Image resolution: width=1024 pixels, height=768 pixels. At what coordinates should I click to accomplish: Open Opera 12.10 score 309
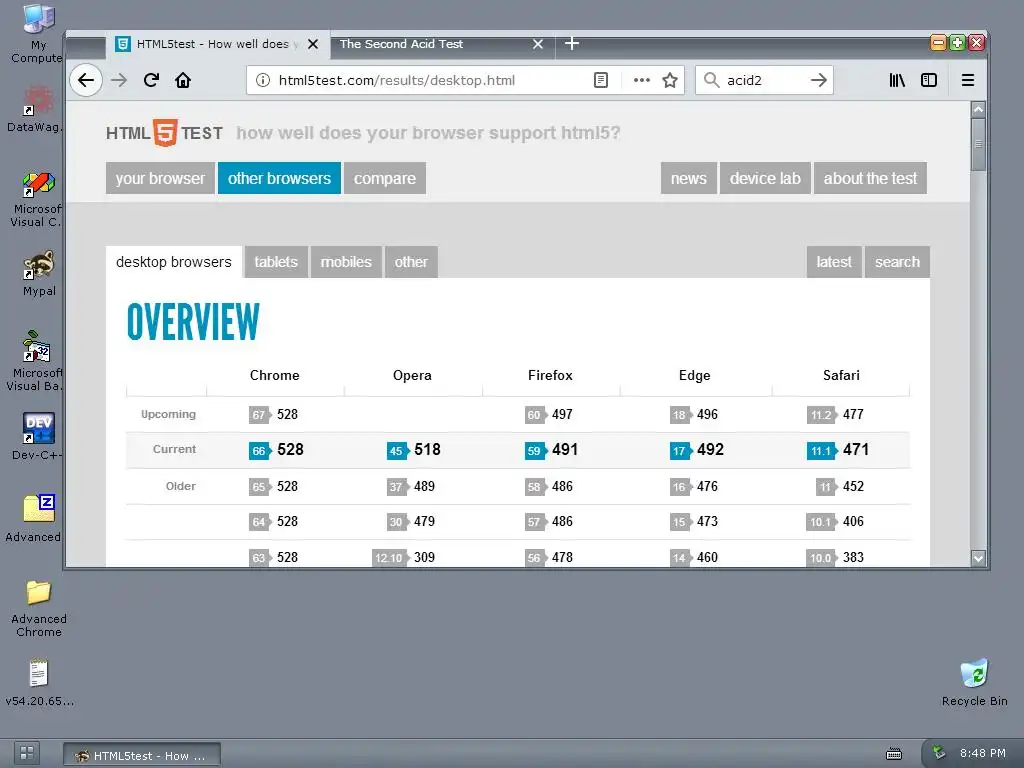coord(404,557)
